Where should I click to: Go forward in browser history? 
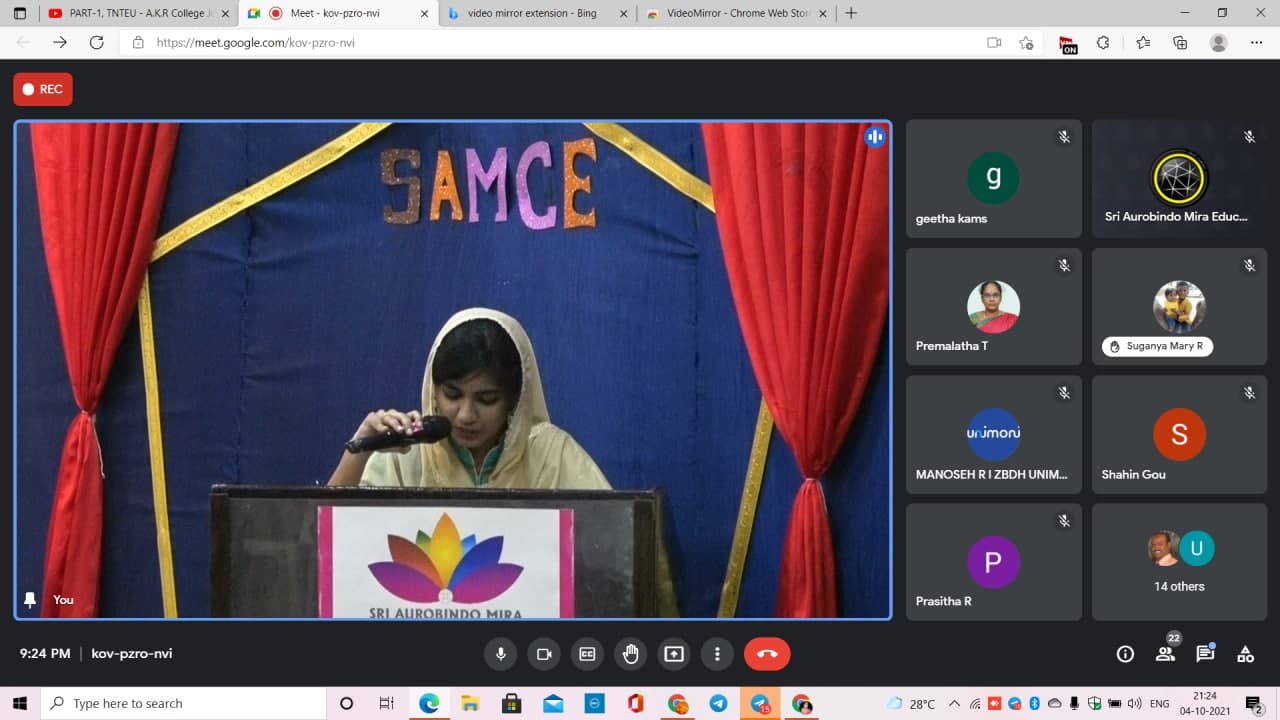[60, 43]
